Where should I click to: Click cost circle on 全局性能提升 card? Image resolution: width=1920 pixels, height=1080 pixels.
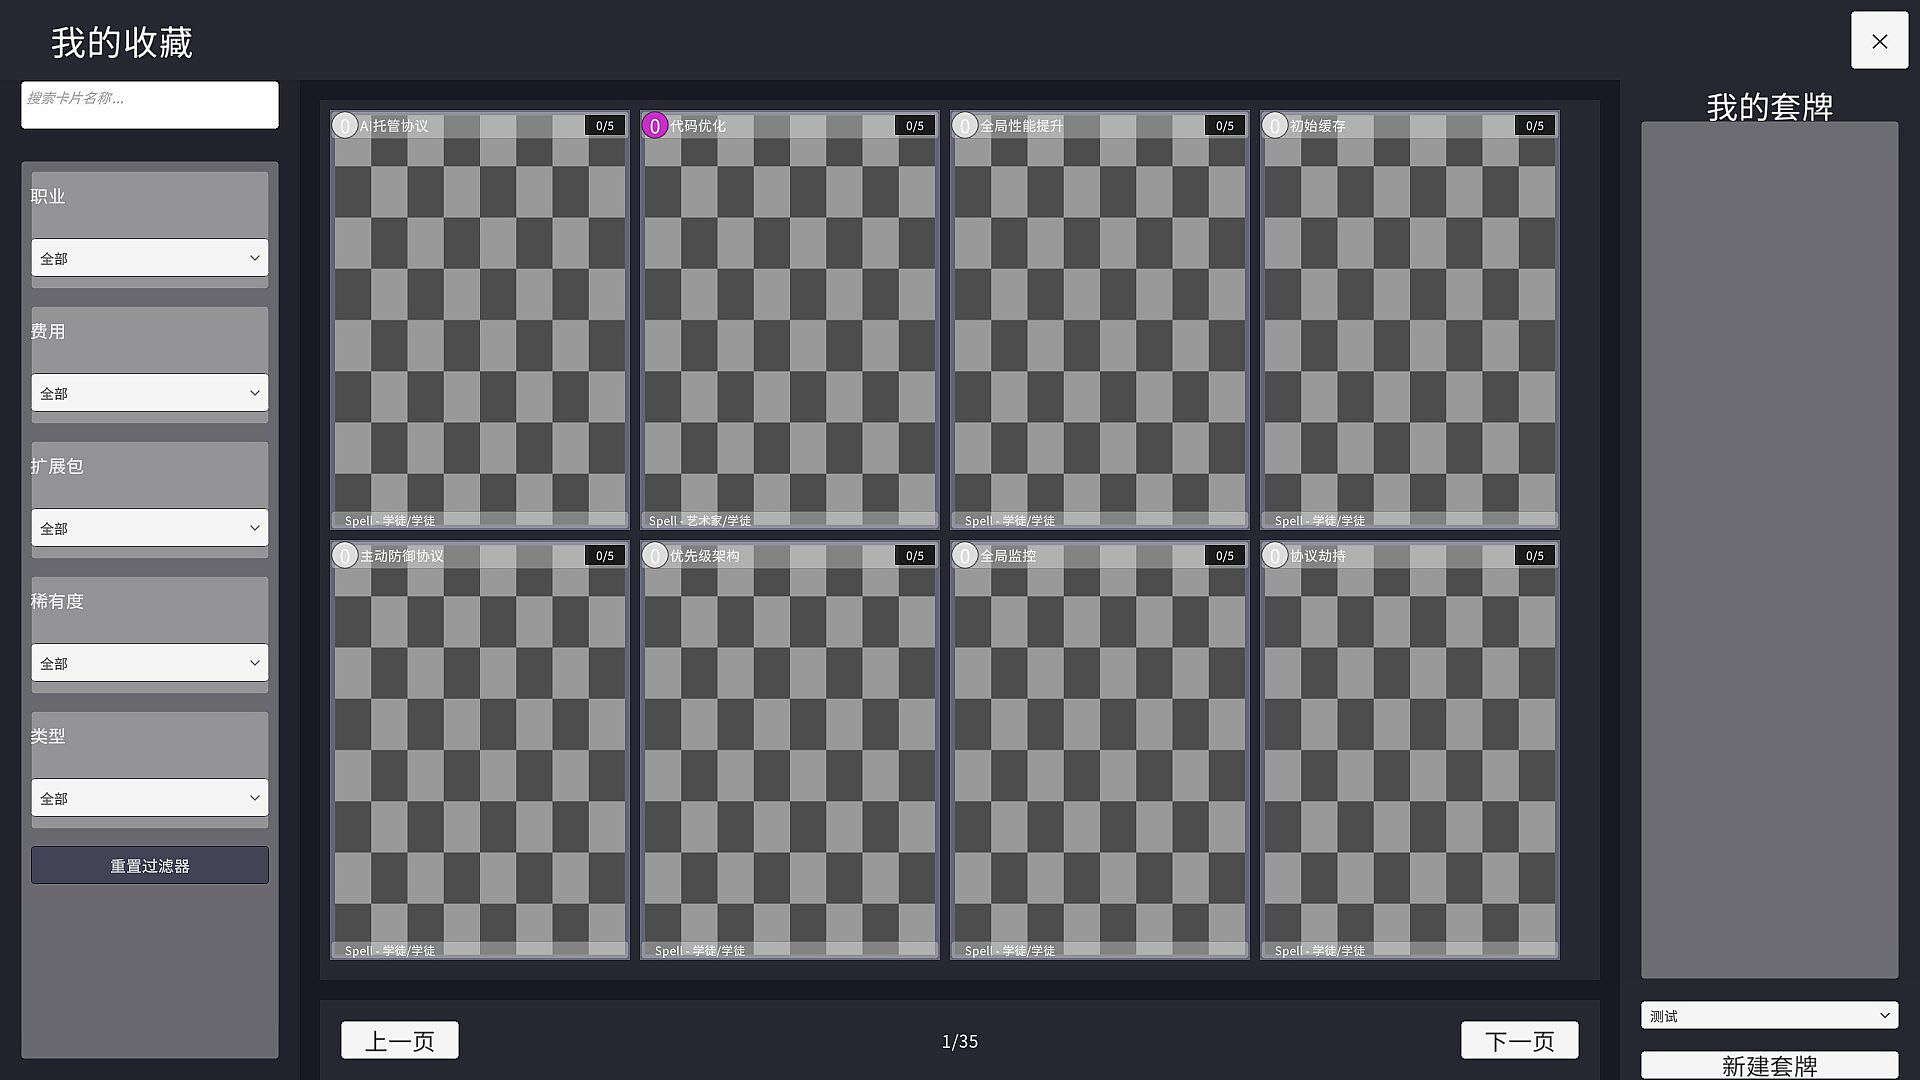coord(965,126)
